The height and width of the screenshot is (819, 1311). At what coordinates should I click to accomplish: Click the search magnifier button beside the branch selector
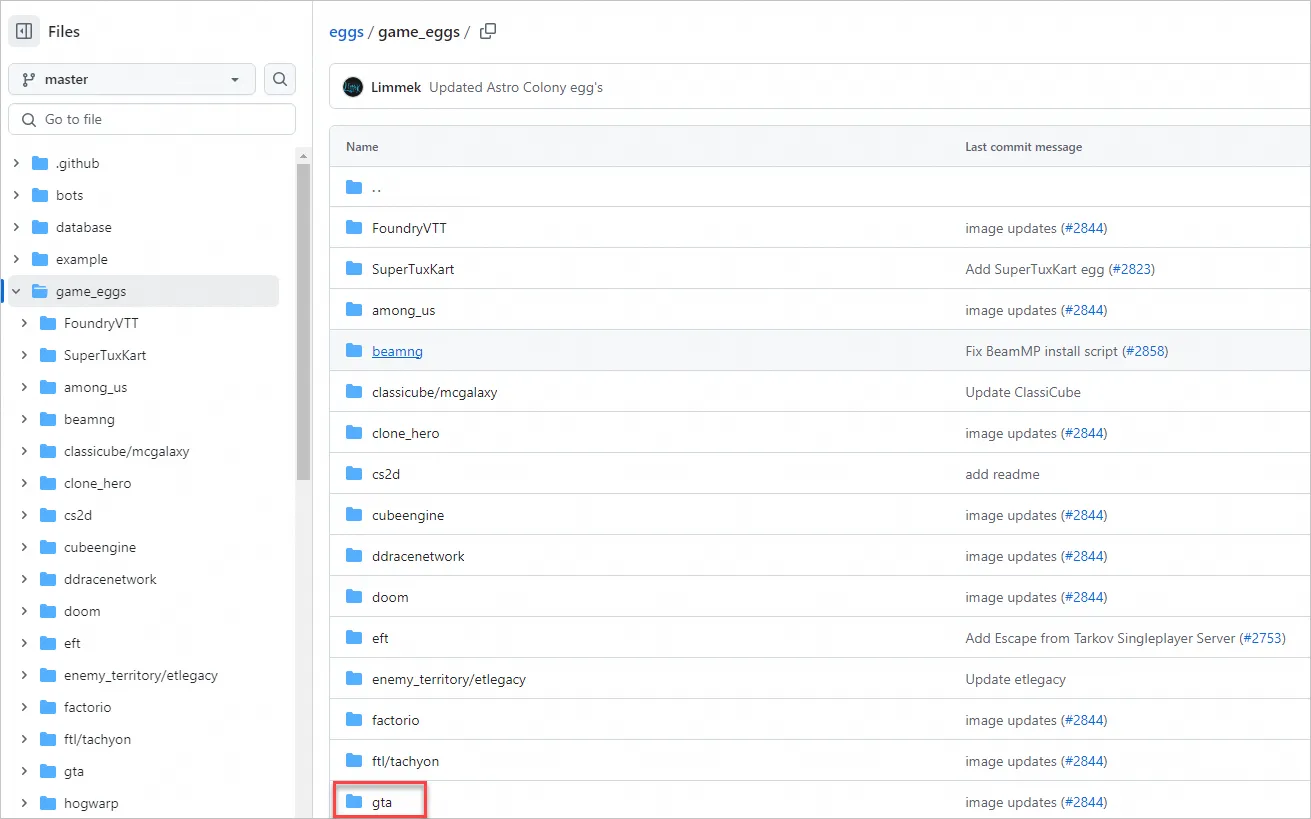tap(280, 79)
